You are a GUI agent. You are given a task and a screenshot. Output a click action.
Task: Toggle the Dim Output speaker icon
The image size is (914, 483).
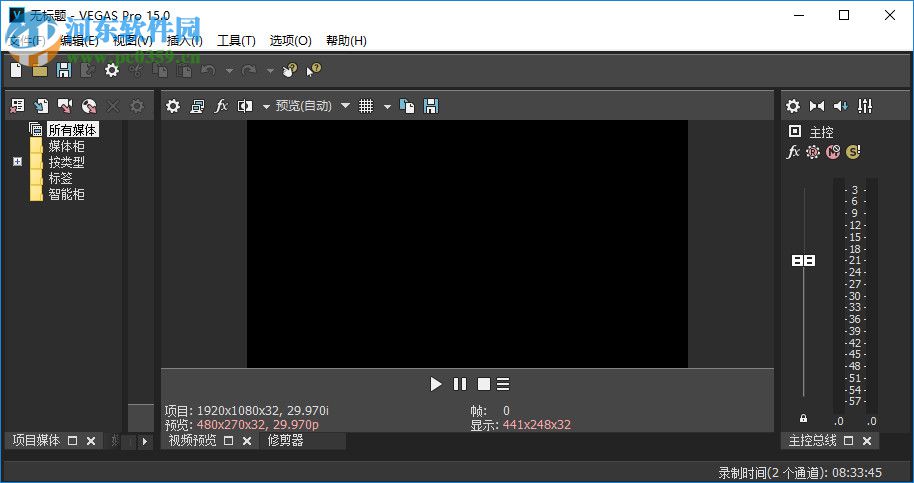841,106
